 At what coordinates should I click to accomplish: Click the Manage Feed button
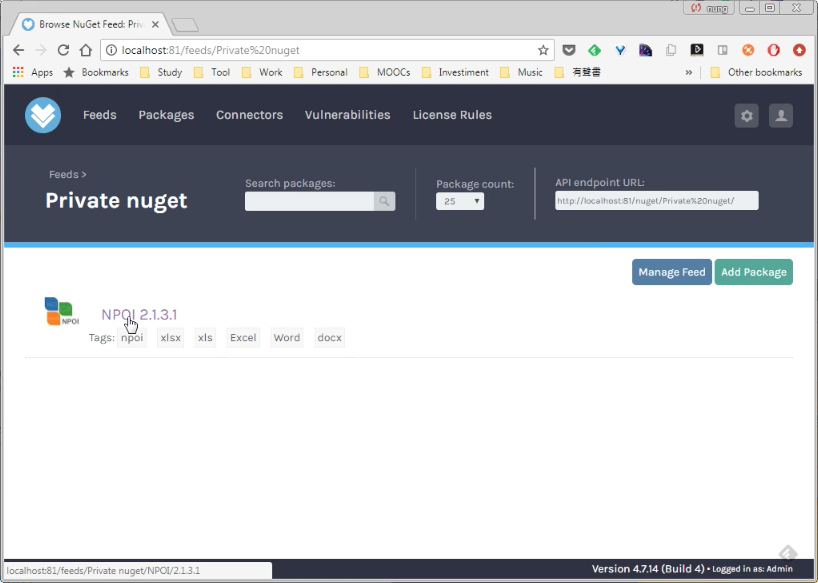[x=672, y=272]
